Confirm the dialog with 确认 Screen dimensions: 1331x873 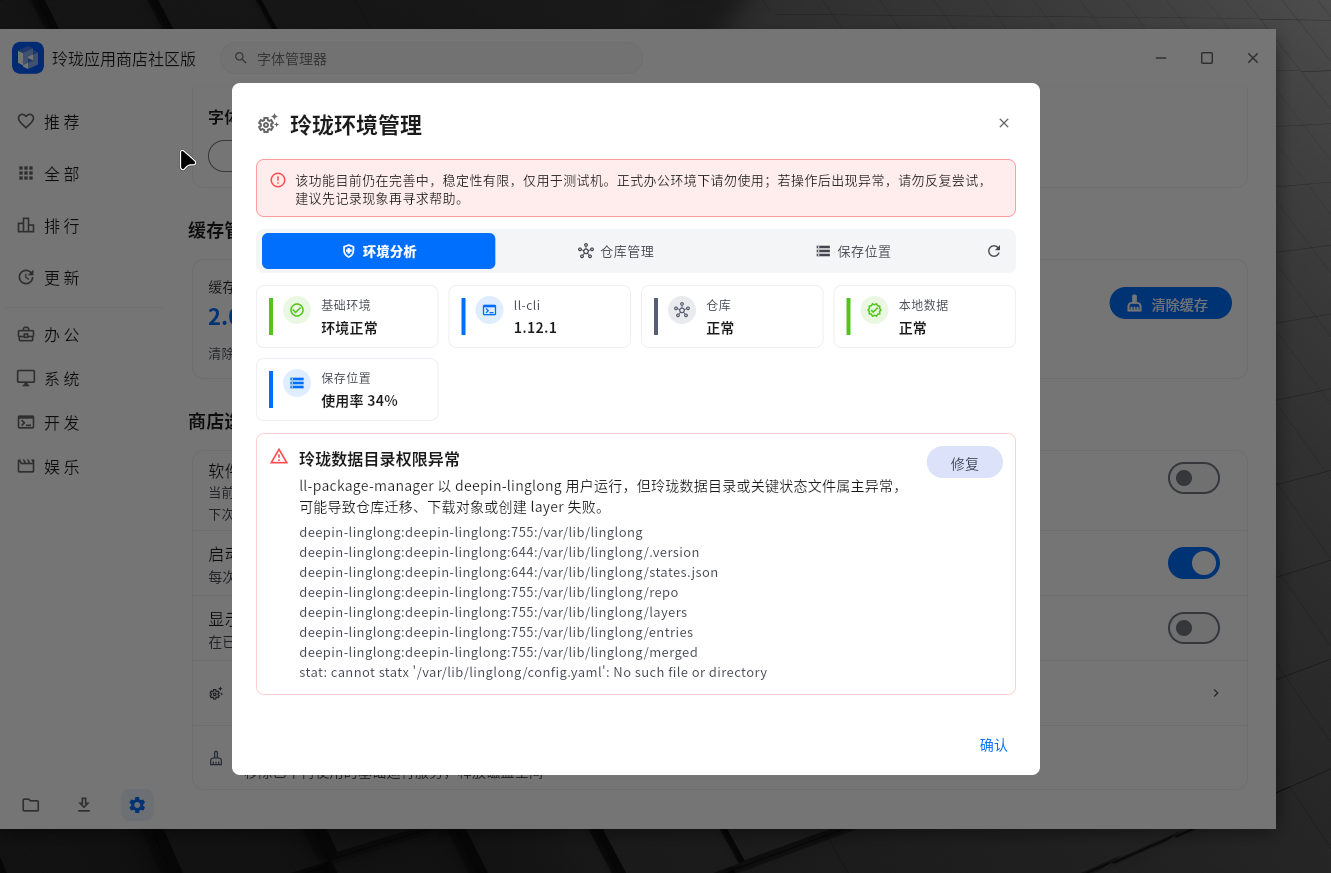click(x=993, y=745)
